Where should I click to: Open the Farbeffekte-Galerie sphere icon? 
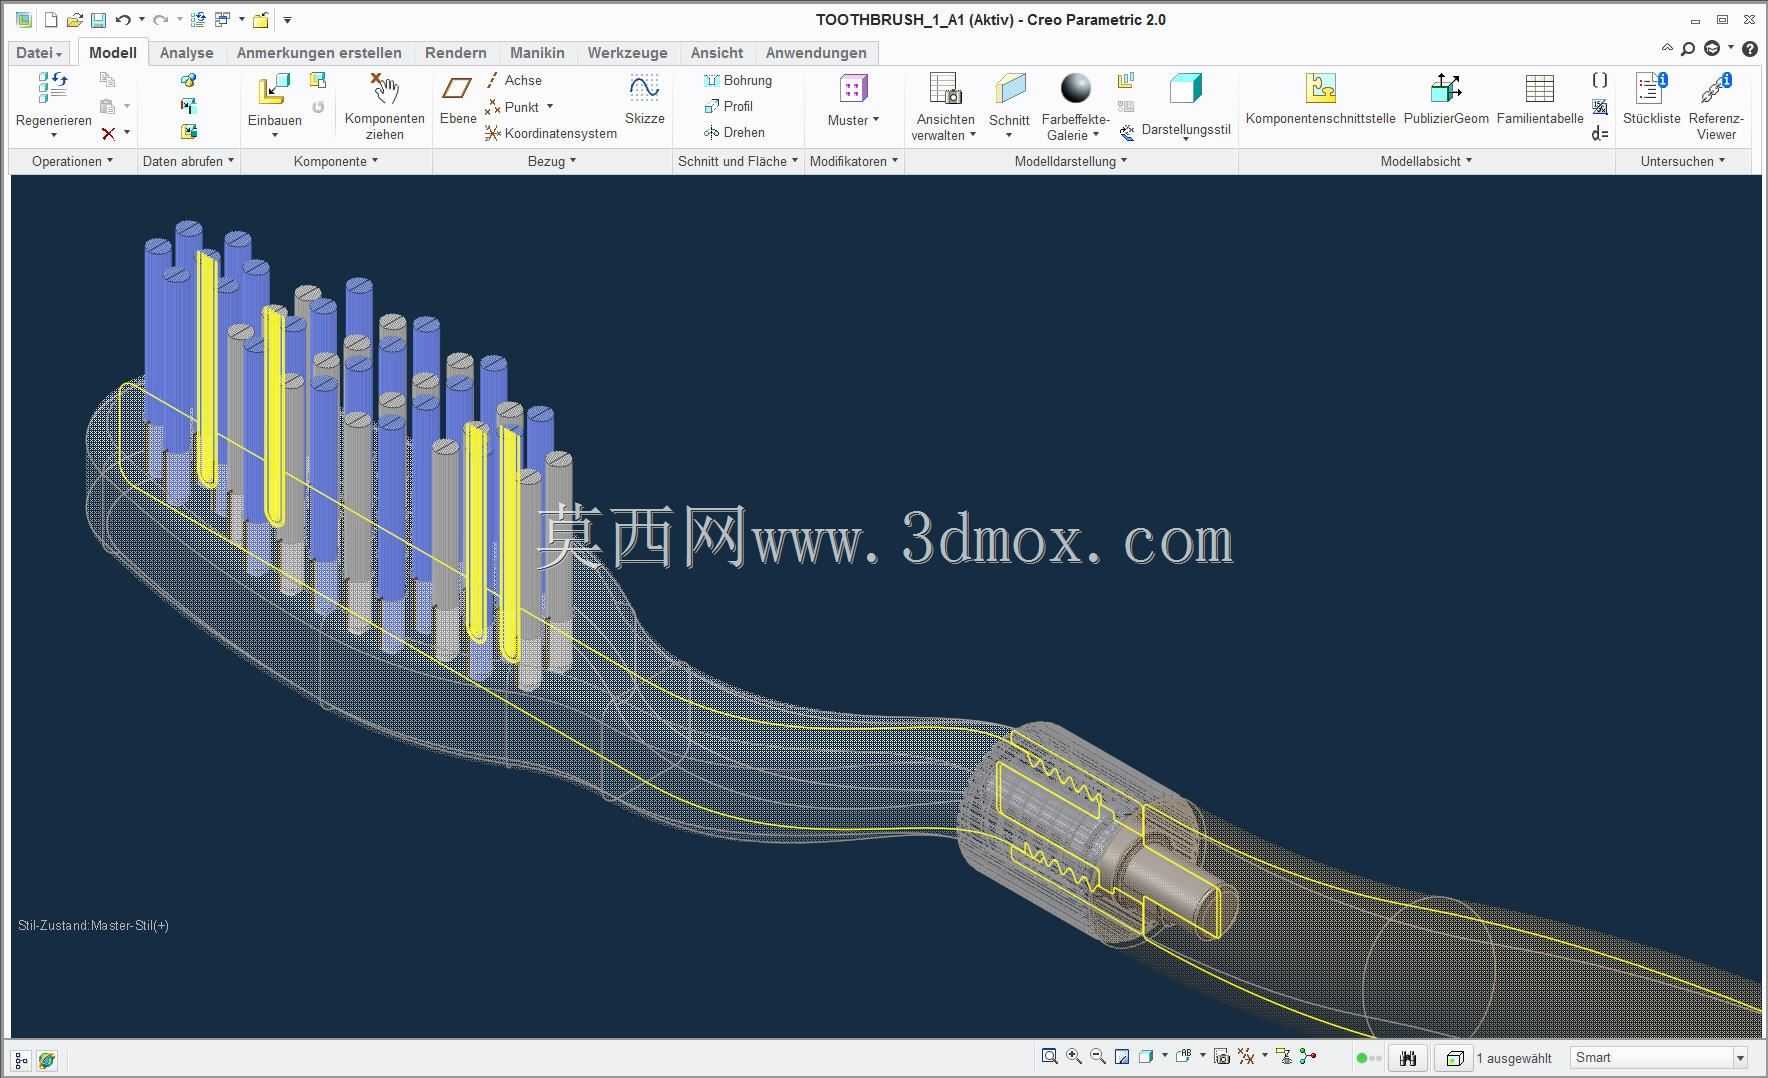[1075, 88]
